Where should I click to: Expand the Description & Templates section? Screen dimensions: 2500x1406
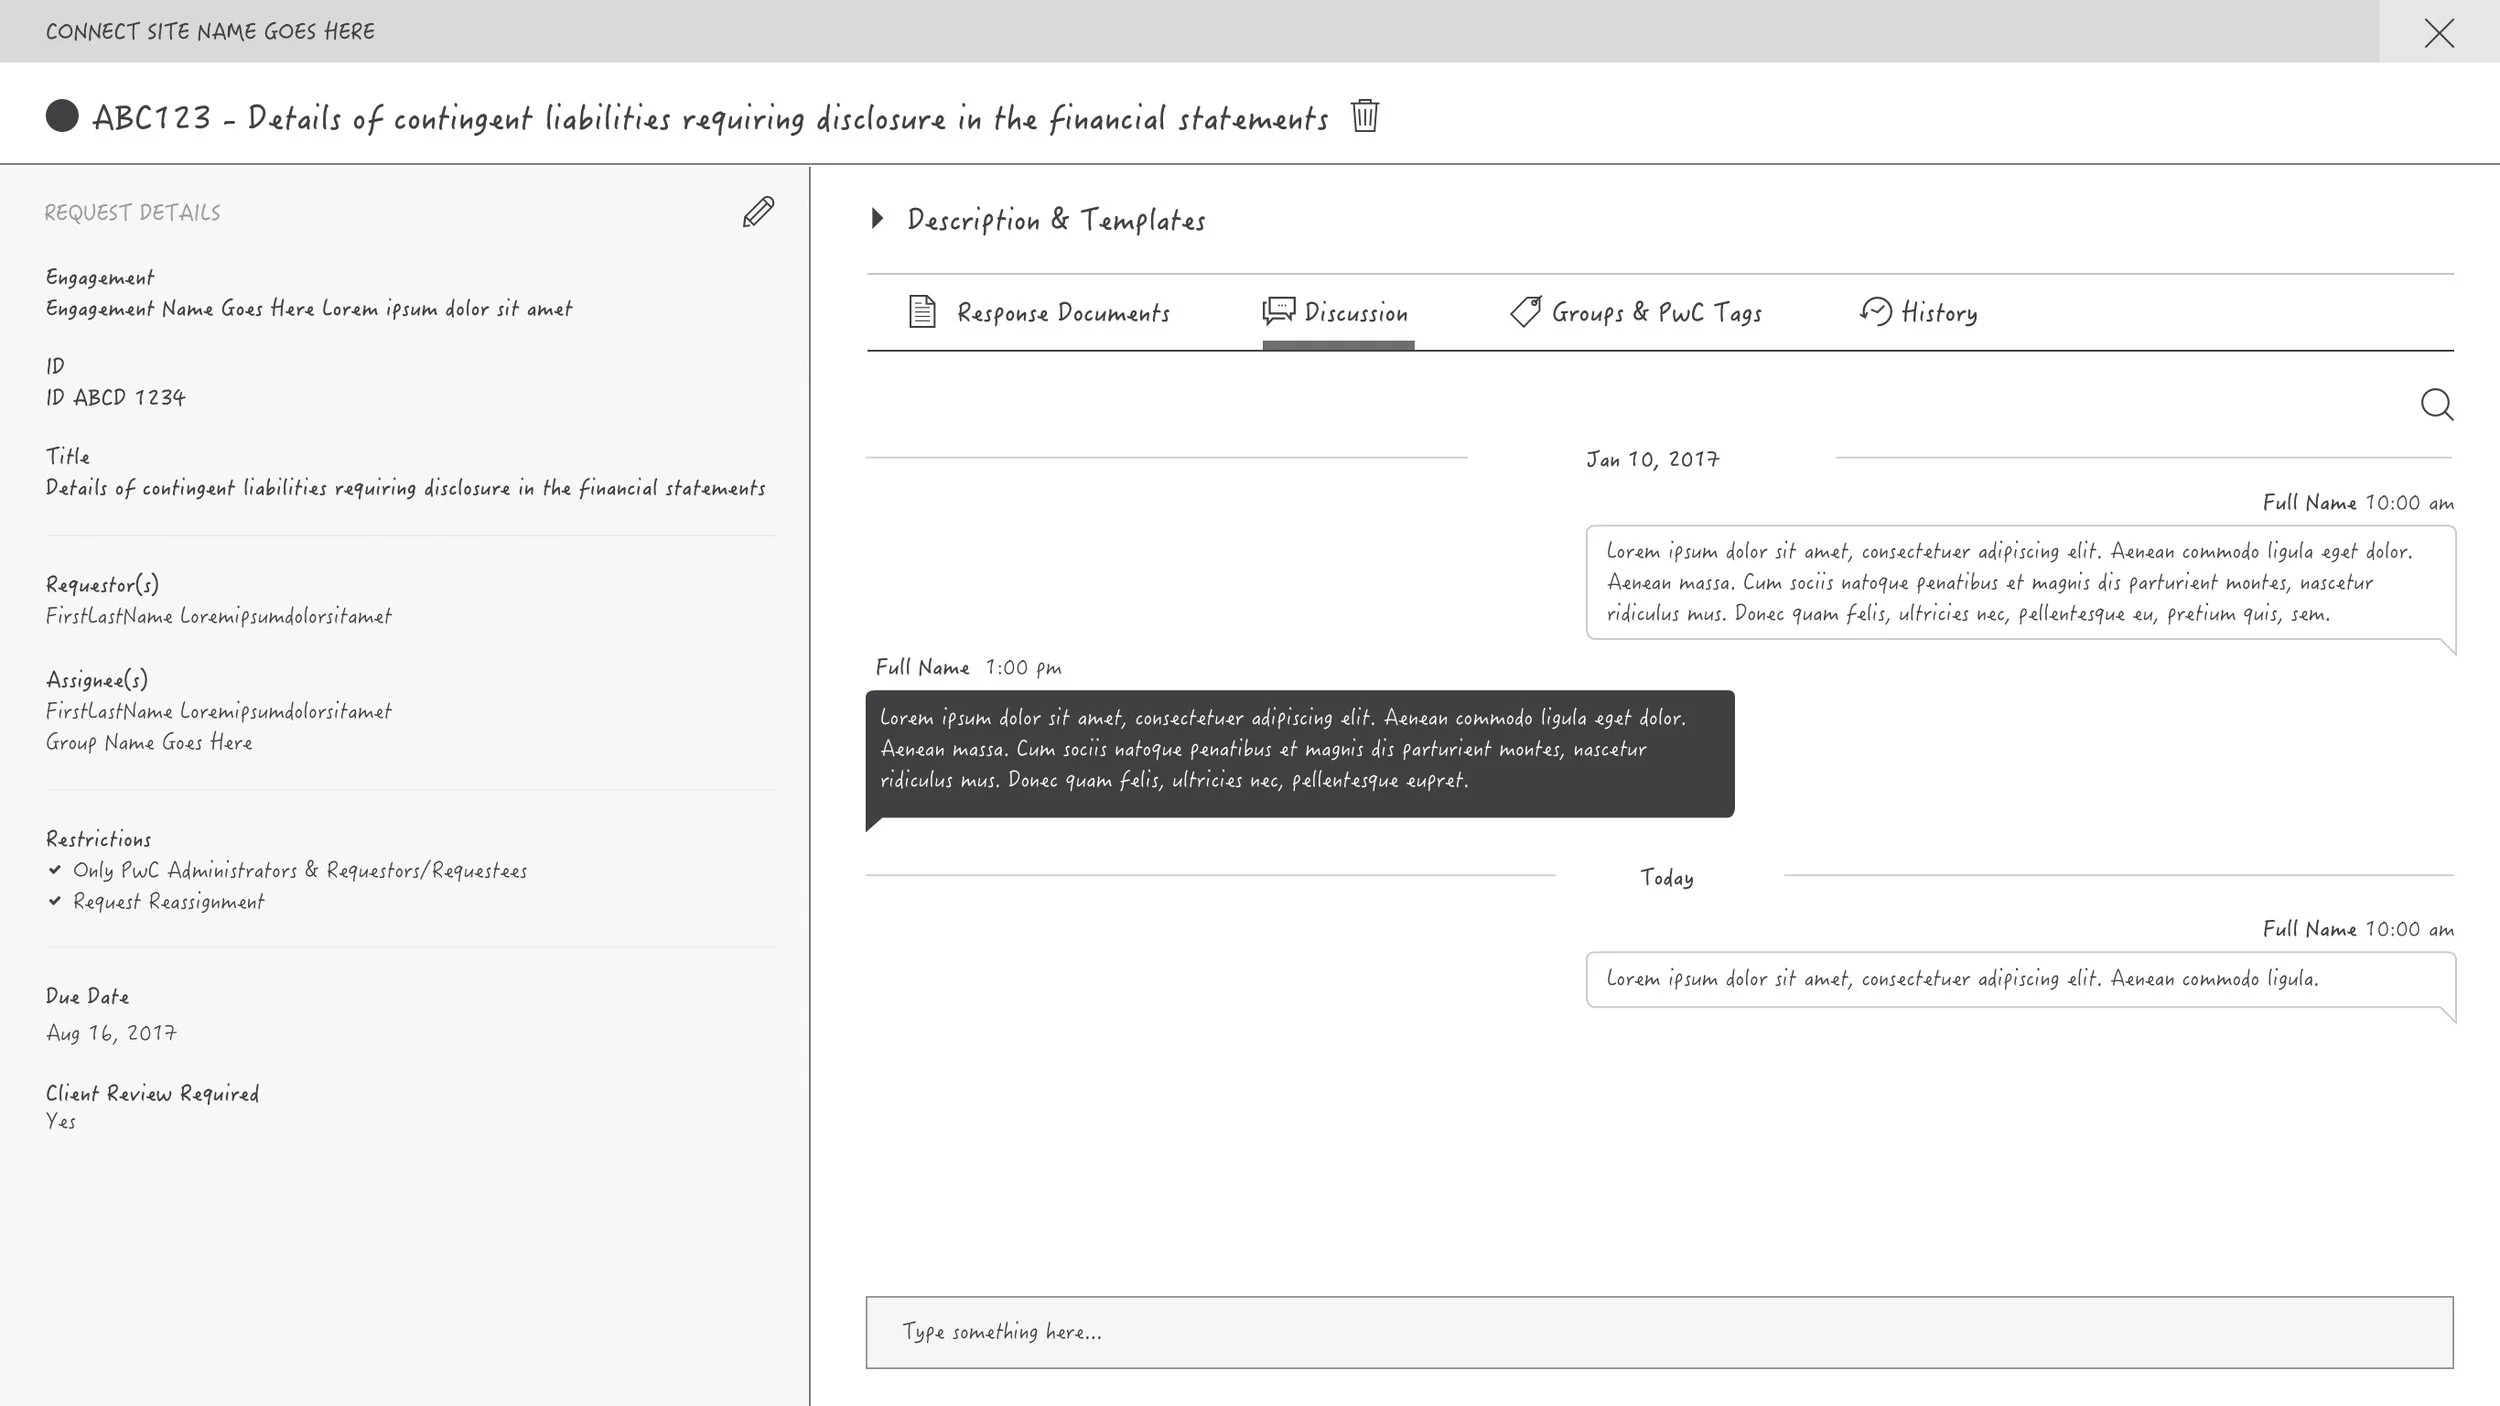[878, 219]
